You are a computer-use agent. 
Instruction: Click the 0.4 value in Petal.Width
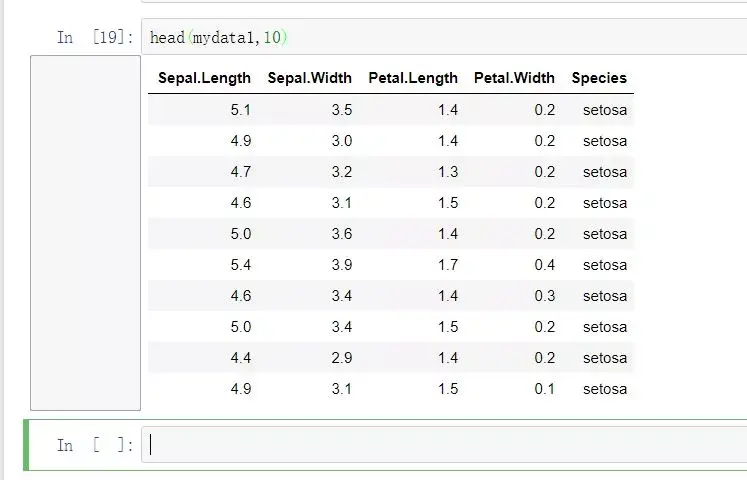click(544, 265)
